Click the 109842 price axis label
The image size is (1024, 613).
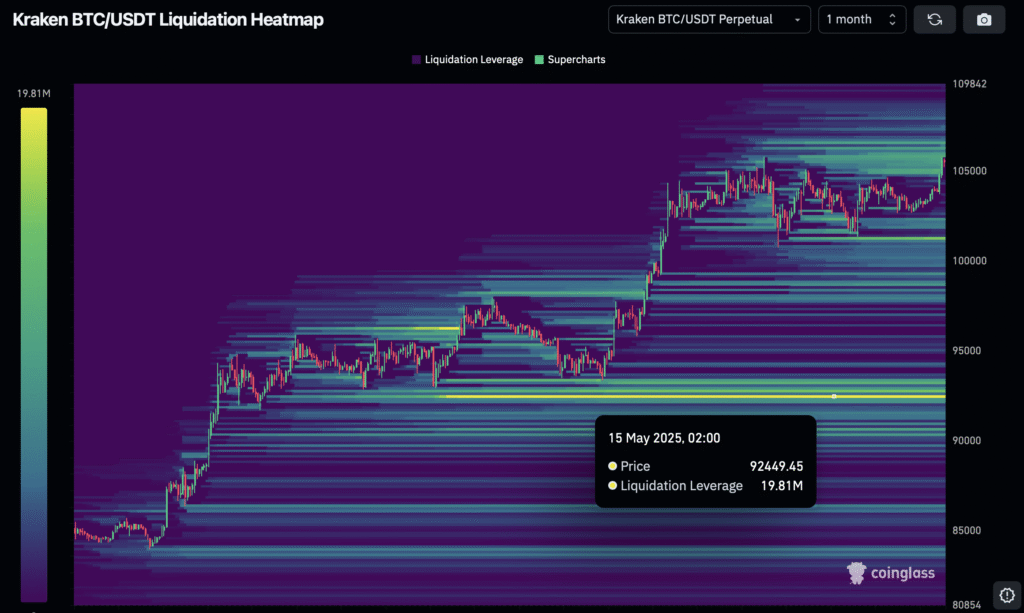coord(969,84)
